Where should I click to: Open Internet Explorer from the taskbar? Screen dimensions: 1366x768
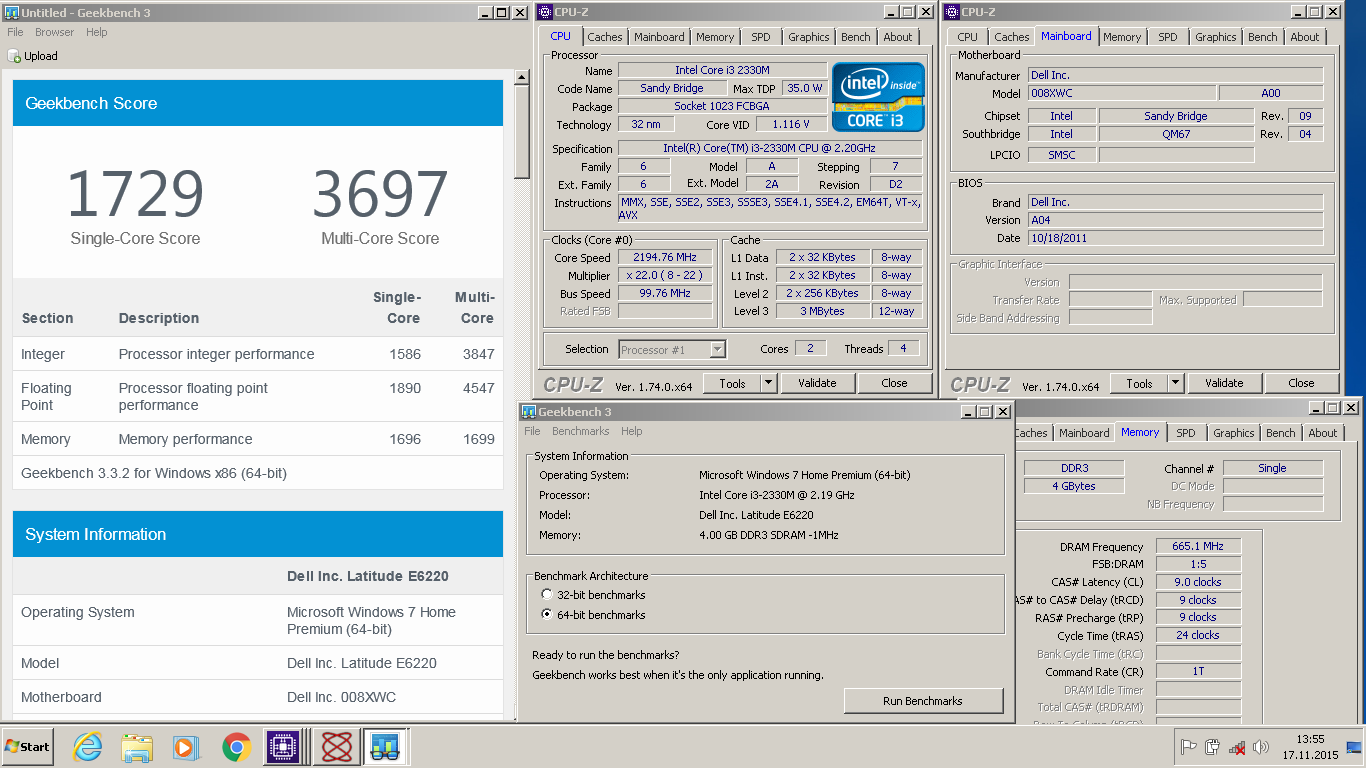point(89,746)
